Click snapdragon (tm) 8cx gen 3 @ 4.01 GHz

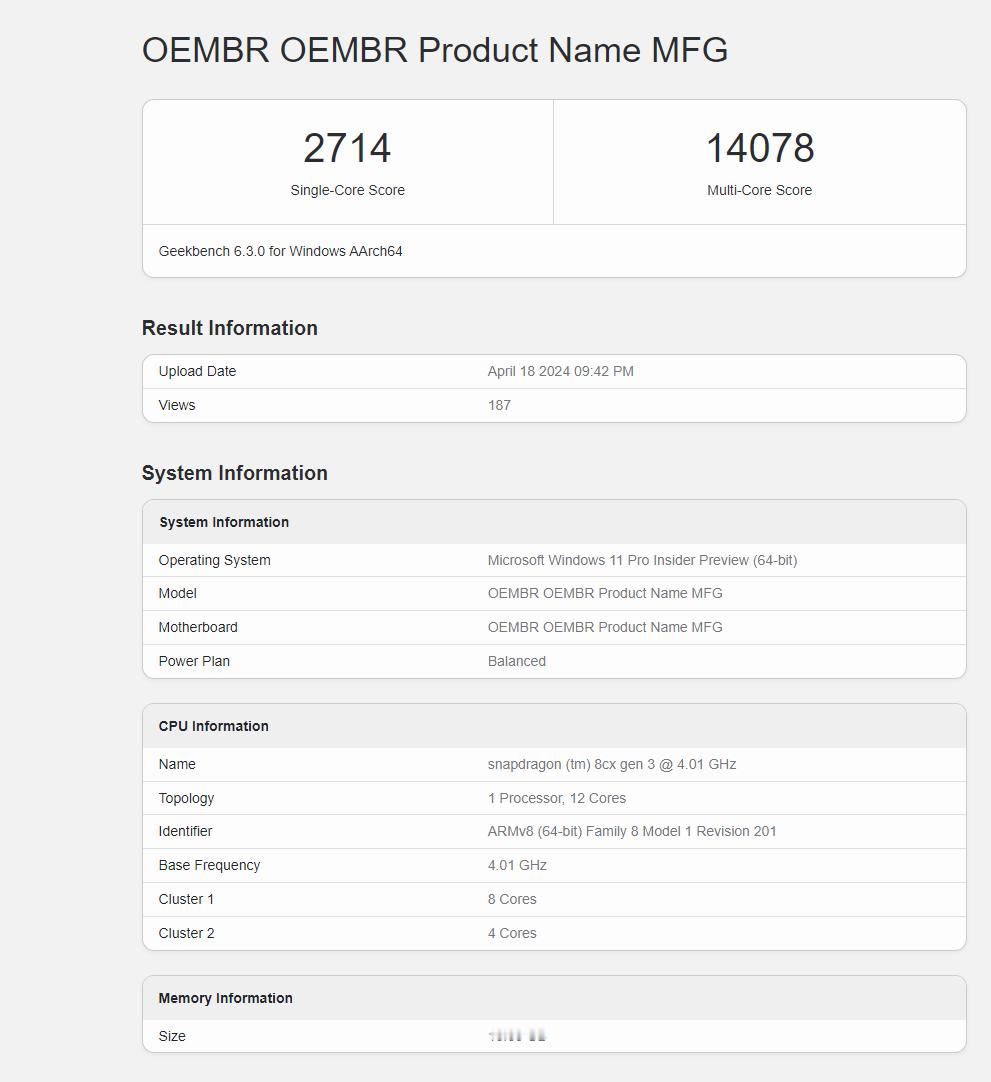[612, 764]
